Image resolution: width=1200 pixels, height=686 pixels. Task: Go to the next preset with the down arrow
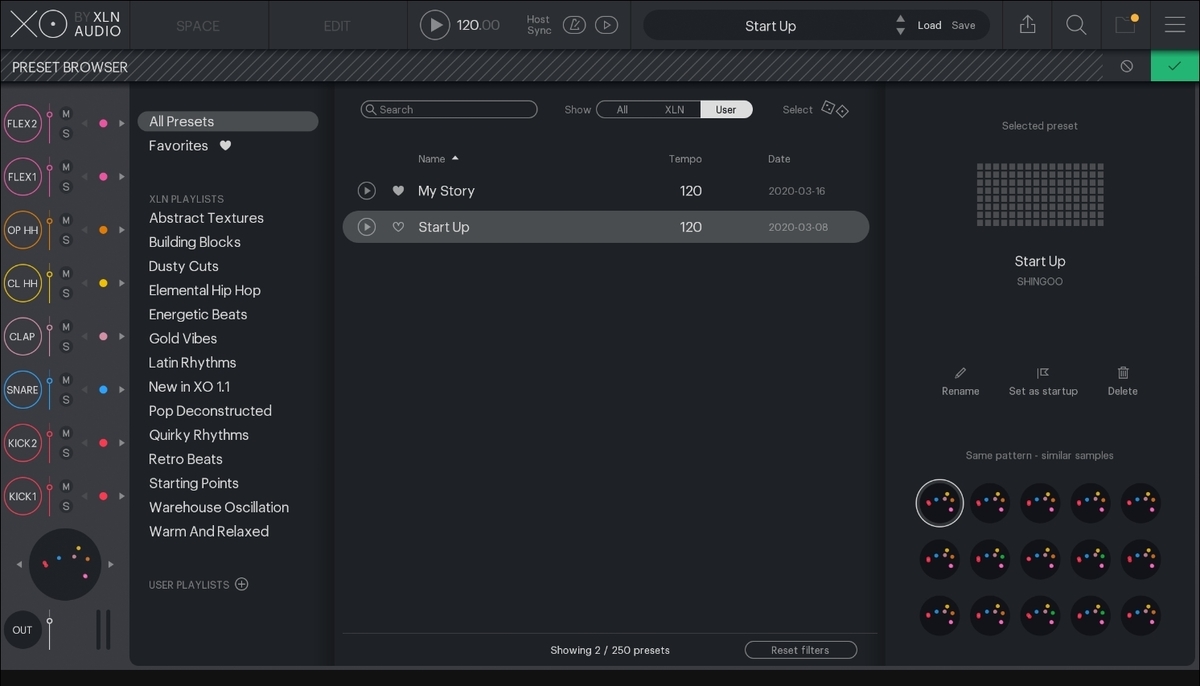click(x=900, y=32)
